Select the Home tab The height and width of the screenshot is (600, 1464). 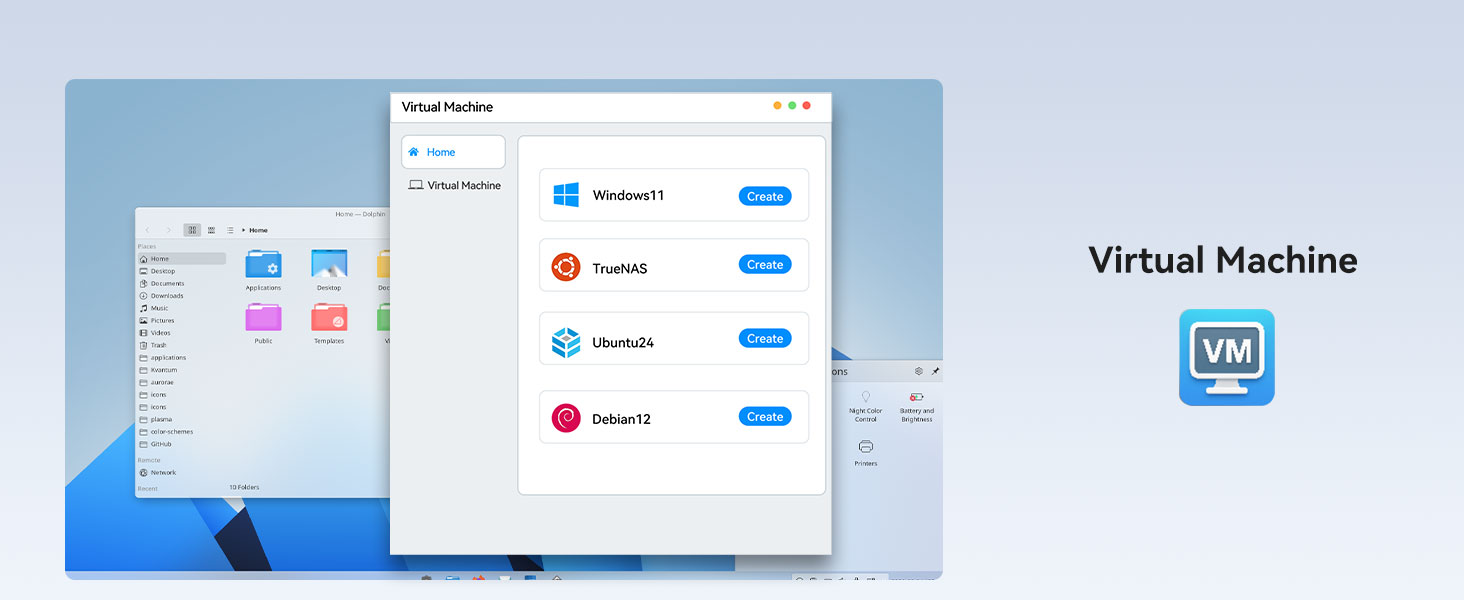click(438, 151)
